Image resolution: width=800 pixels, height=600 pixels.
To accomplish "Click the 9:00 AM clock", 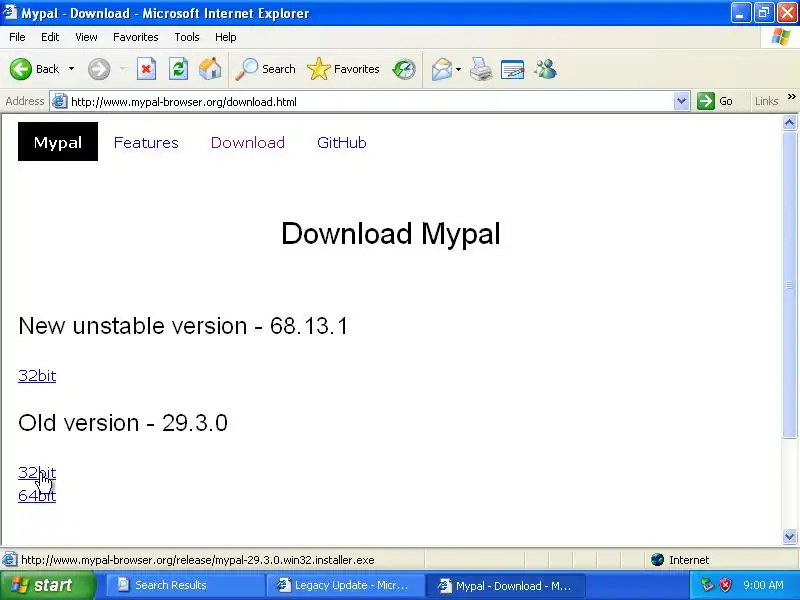I will pyautogui.click(x=763, y=585).
